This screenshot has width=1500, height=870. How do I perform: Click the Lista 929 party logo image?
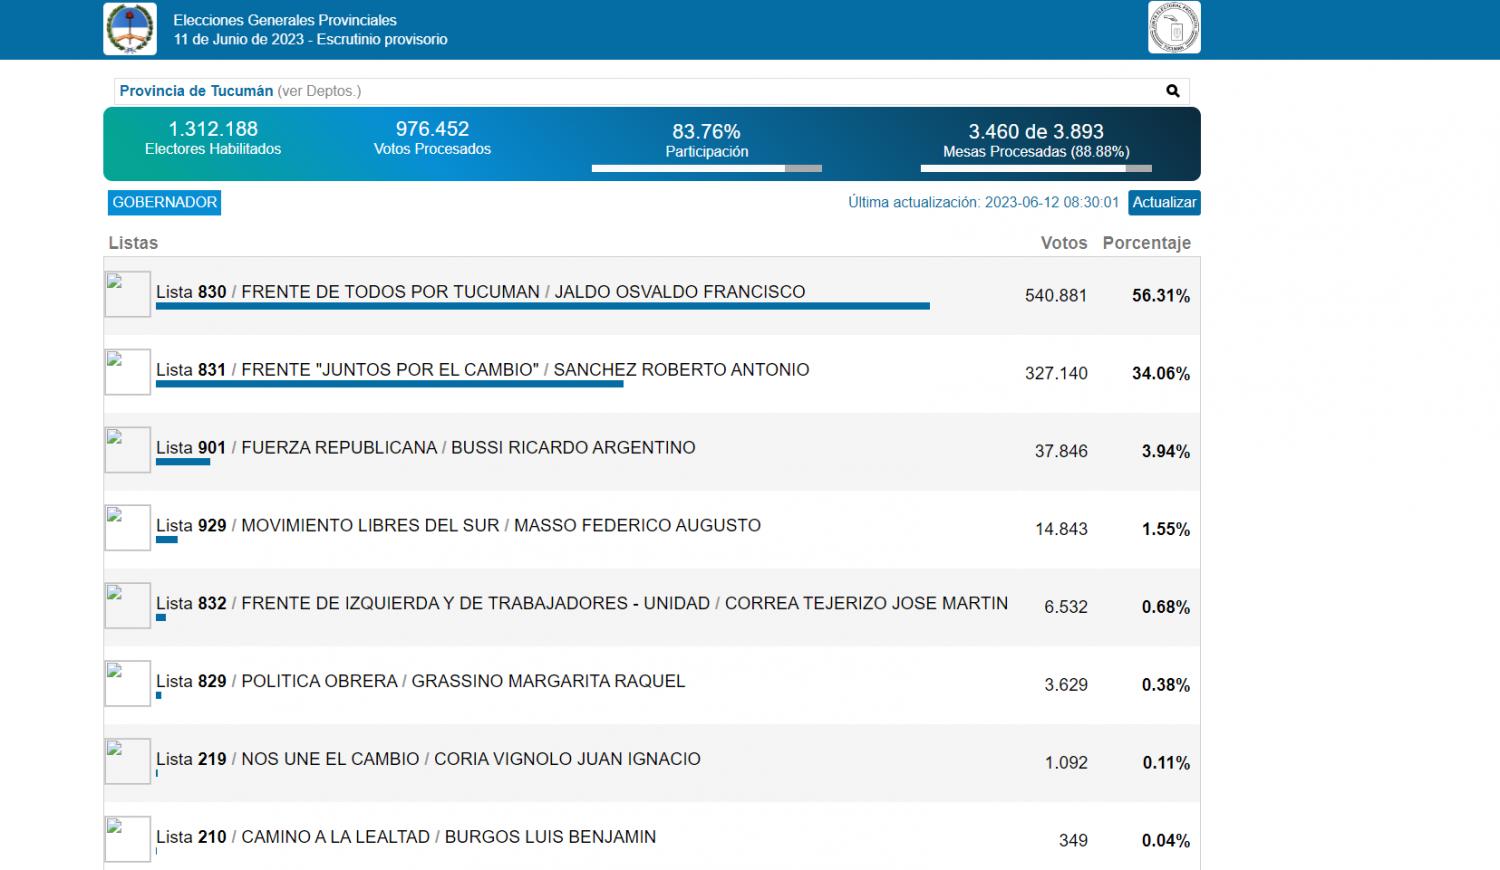pyautogui.click(x=128, y=528)
